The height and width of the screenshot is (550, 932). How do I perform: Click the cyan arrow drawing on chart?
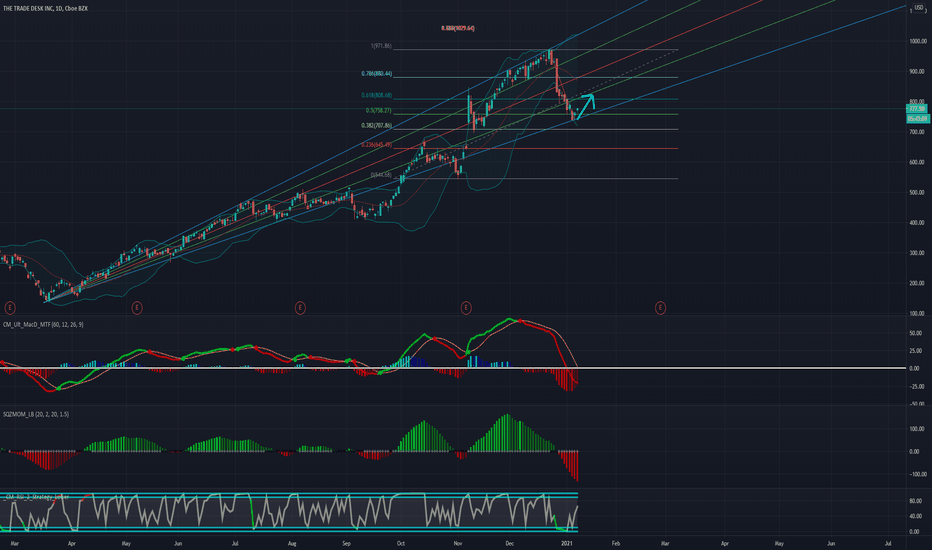[x=585, y=106]
